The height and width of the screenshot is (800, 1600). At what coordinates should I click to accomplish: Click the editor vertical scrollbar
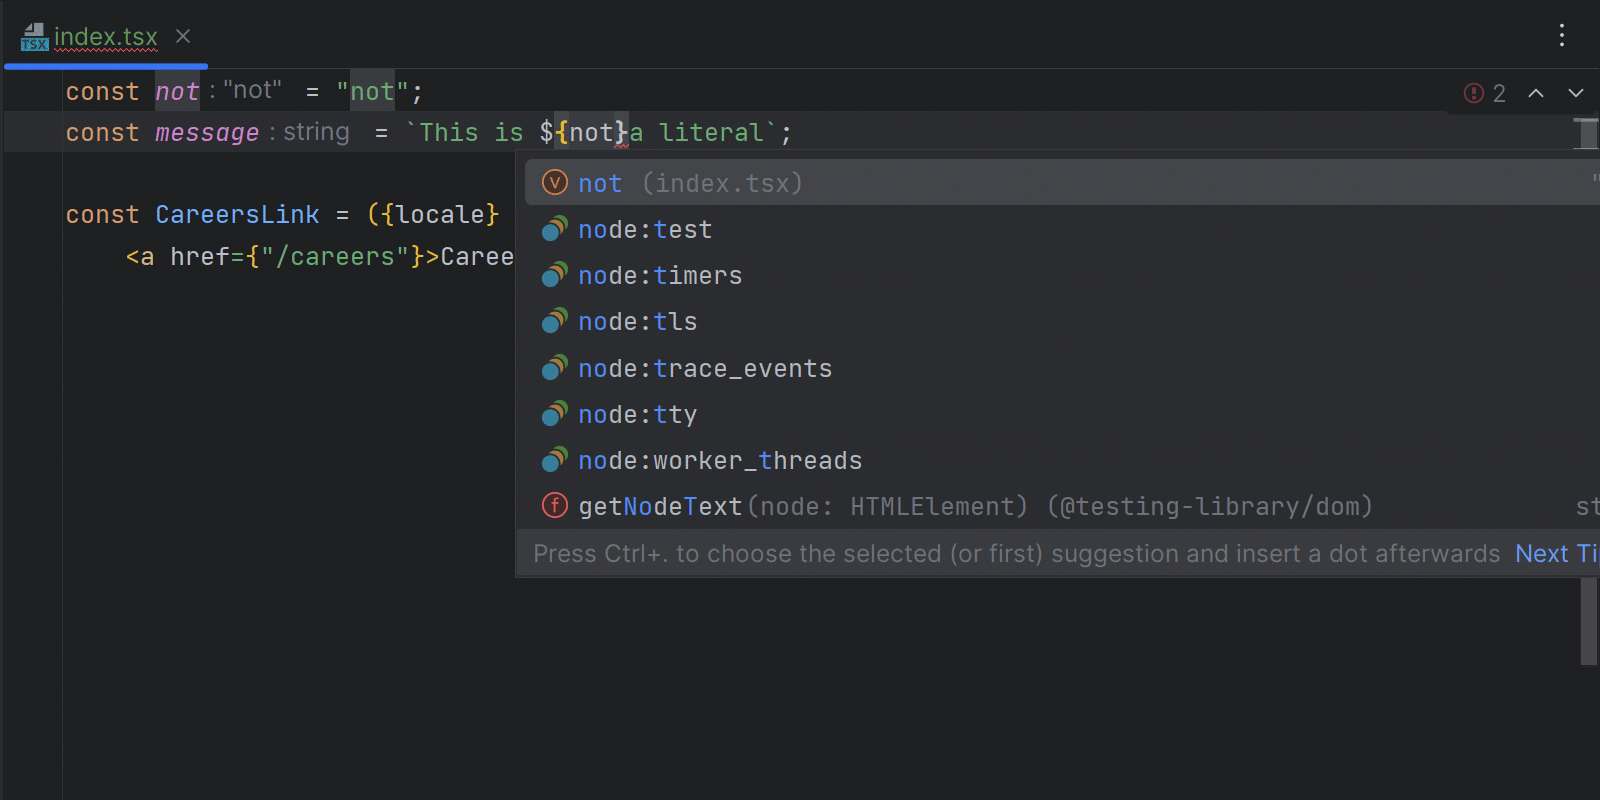[1588, 620]
